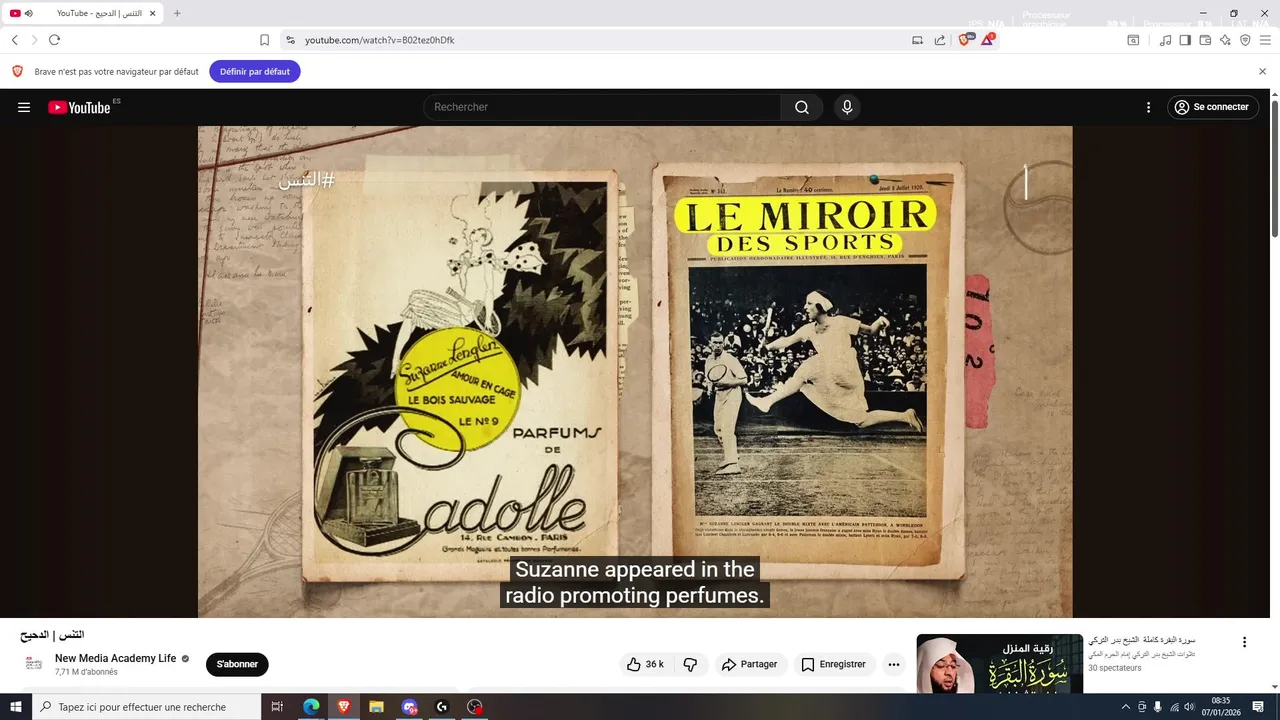The height and width of the screenshot is (720, 1280).
Task: Focus the Rechercher search field
Action: point(602,107)
